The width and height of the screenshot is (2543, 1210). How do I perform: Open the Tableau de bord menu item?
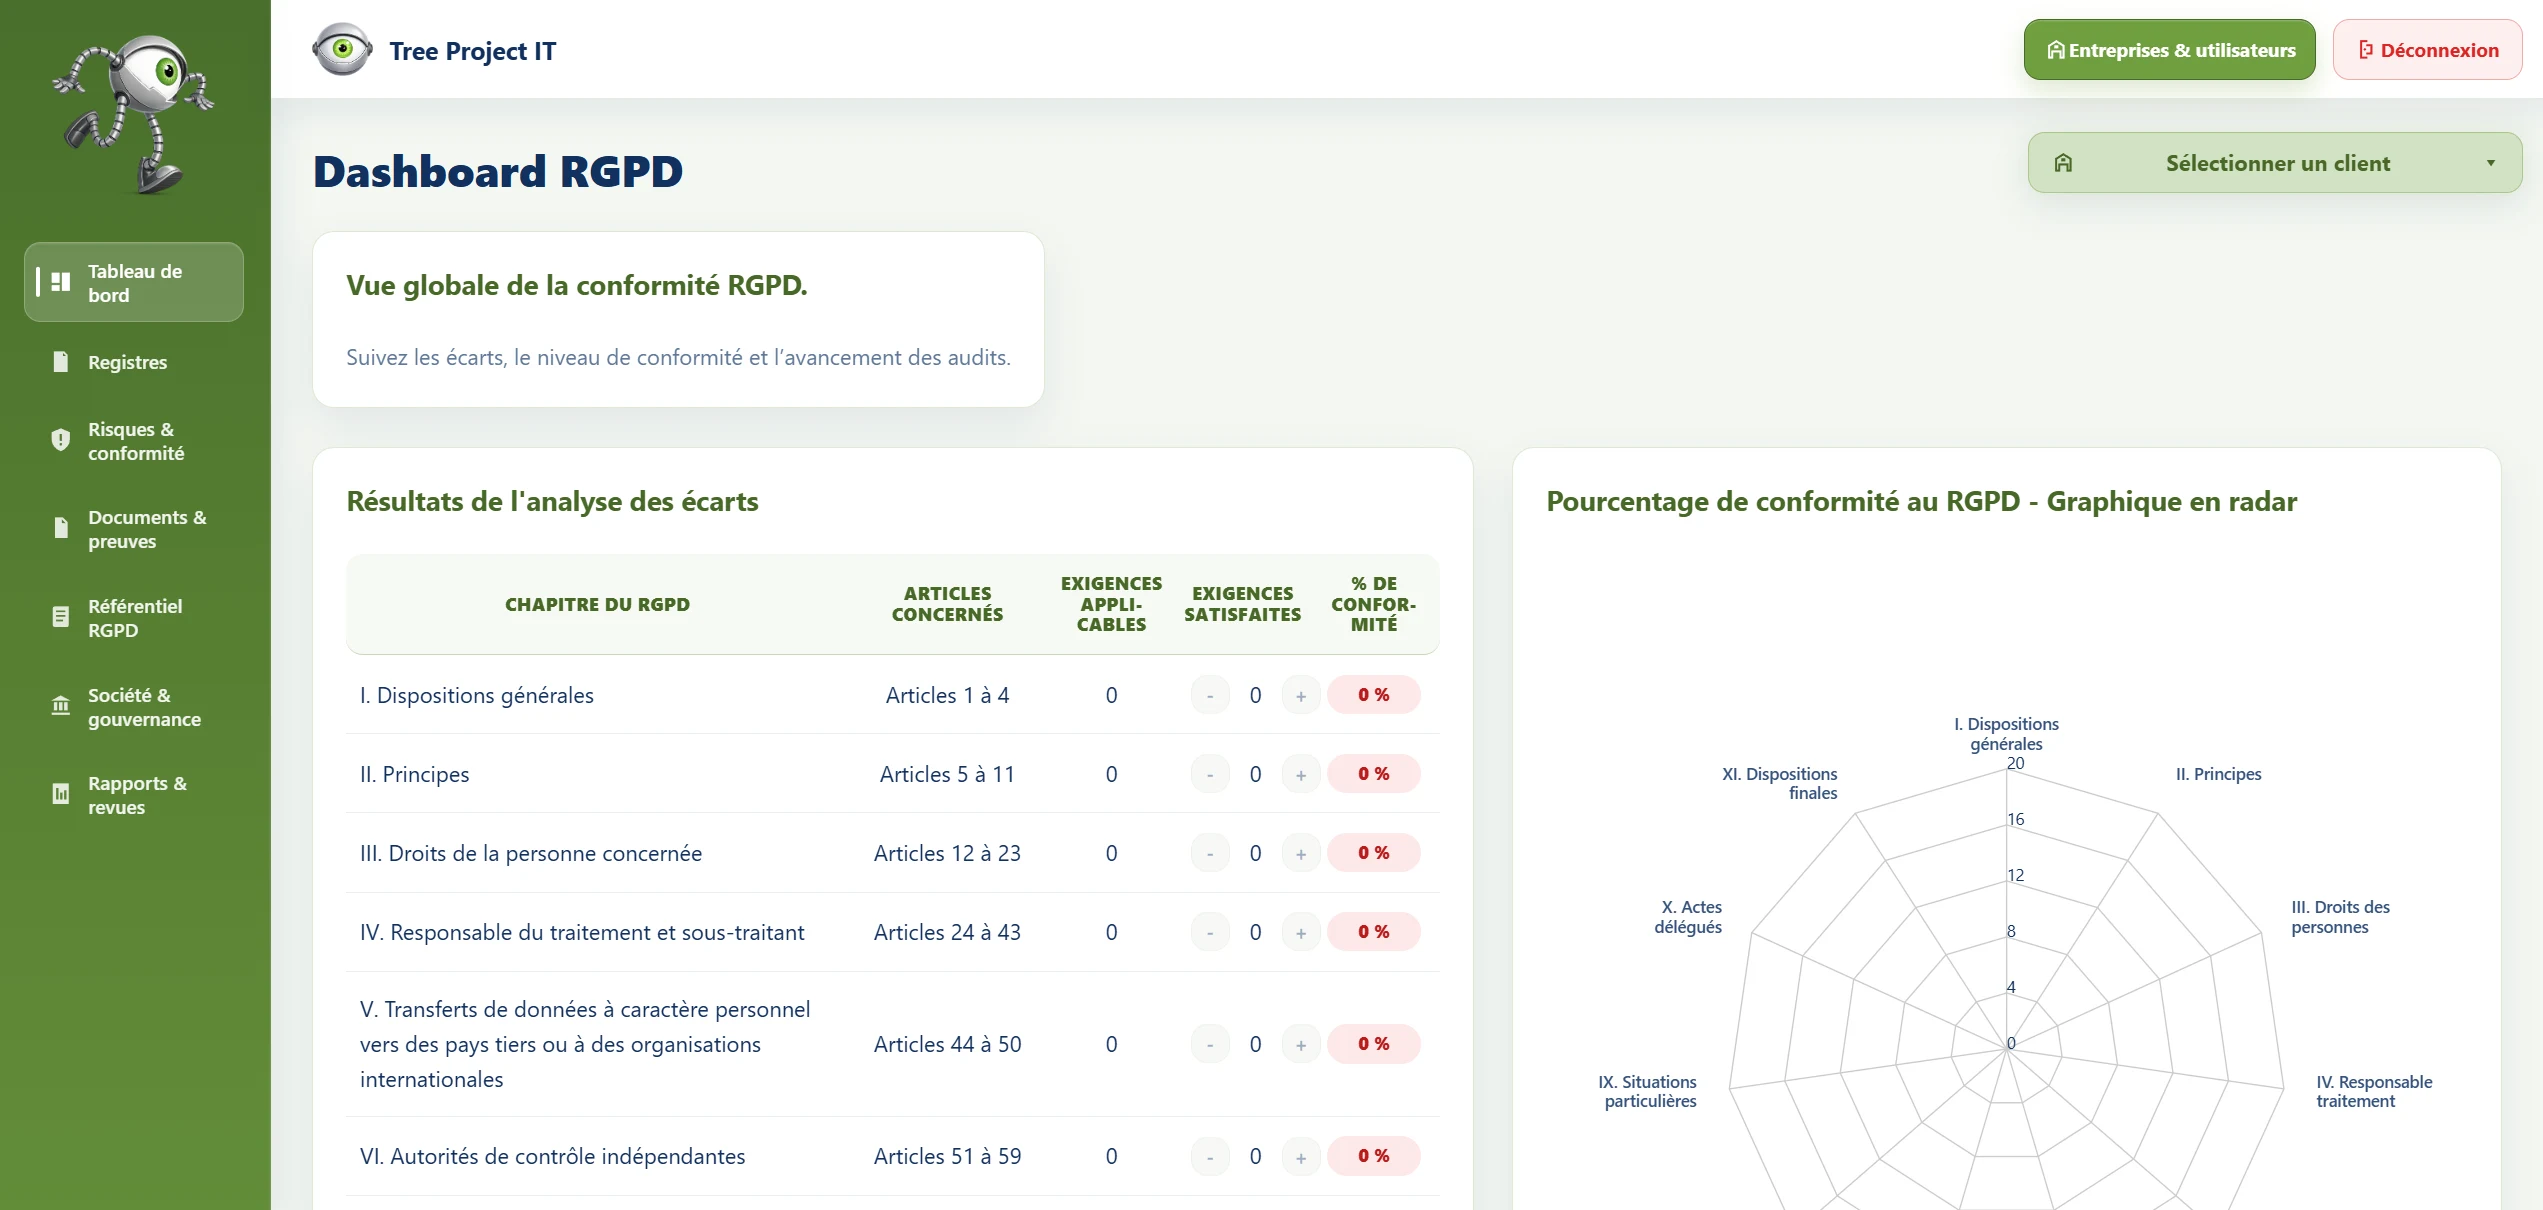pyautogui.click(x=134, y=282)
